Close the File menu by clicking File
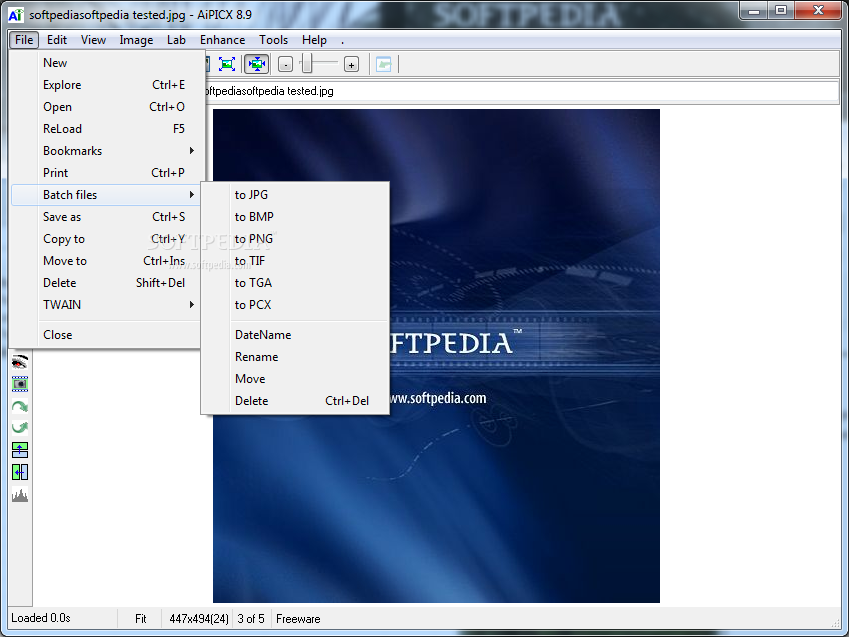 click(24, 40)
